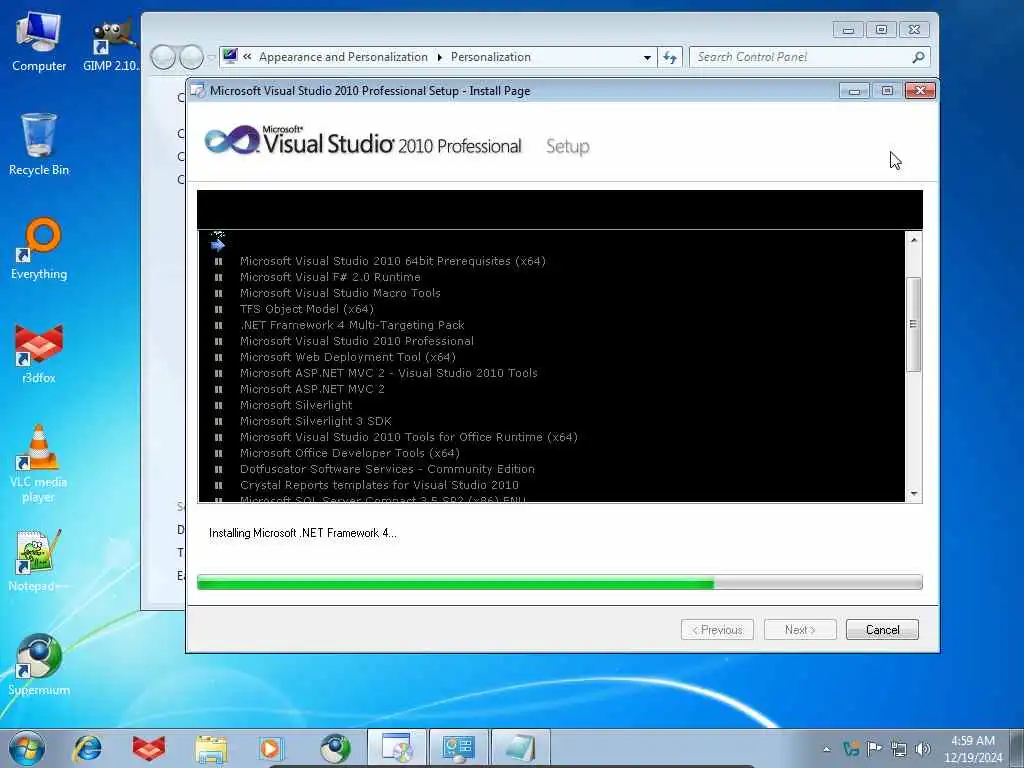
Task: Open VLC media player shortcut
Action: coord(39,464)
